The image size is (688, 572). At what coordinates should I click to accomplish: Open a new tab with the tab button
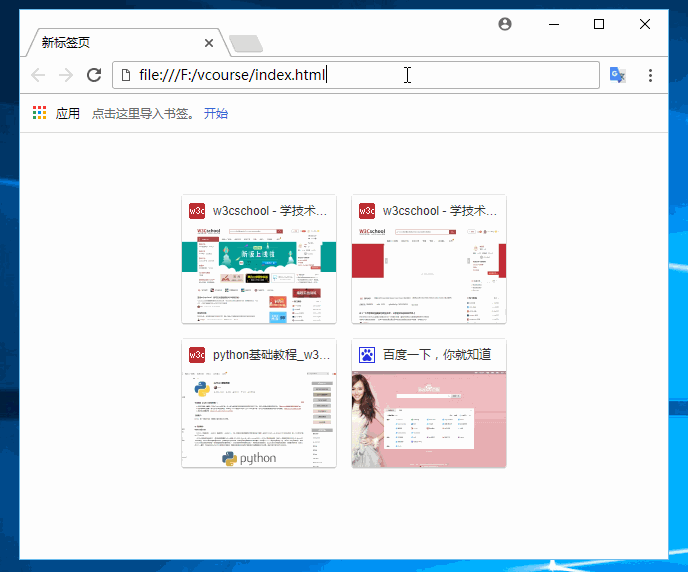pyautogui.click(x=245, y=43)
